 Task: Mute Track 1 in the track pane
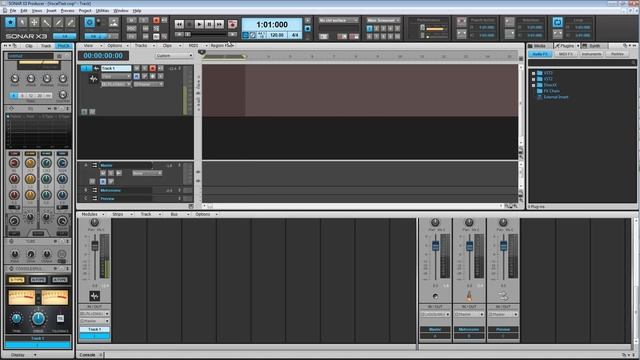137,68
